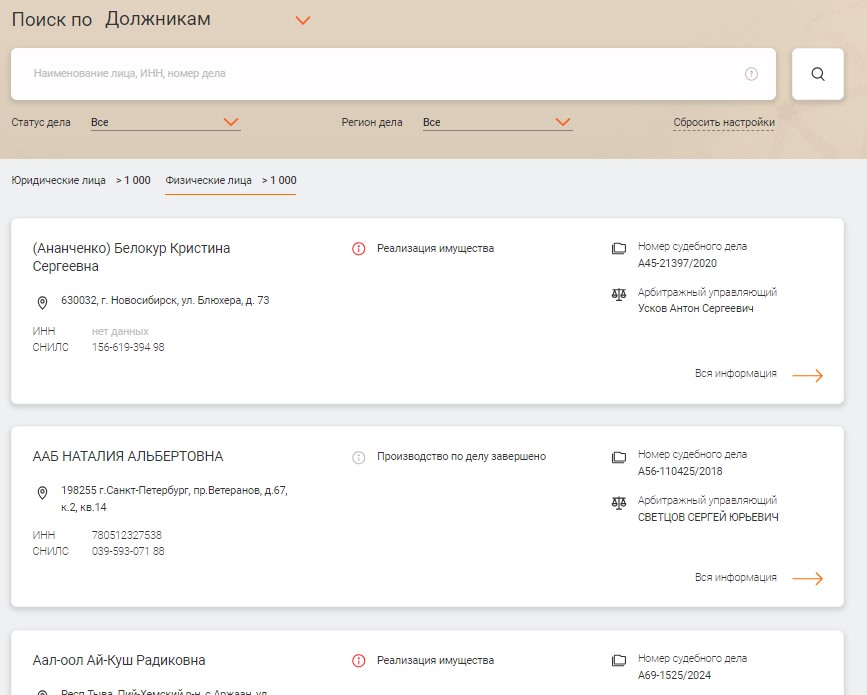Click scales icon beside Усков Антон Сергеевич
The height and width of the screenshot is (695, 867).
coord(619,294)
